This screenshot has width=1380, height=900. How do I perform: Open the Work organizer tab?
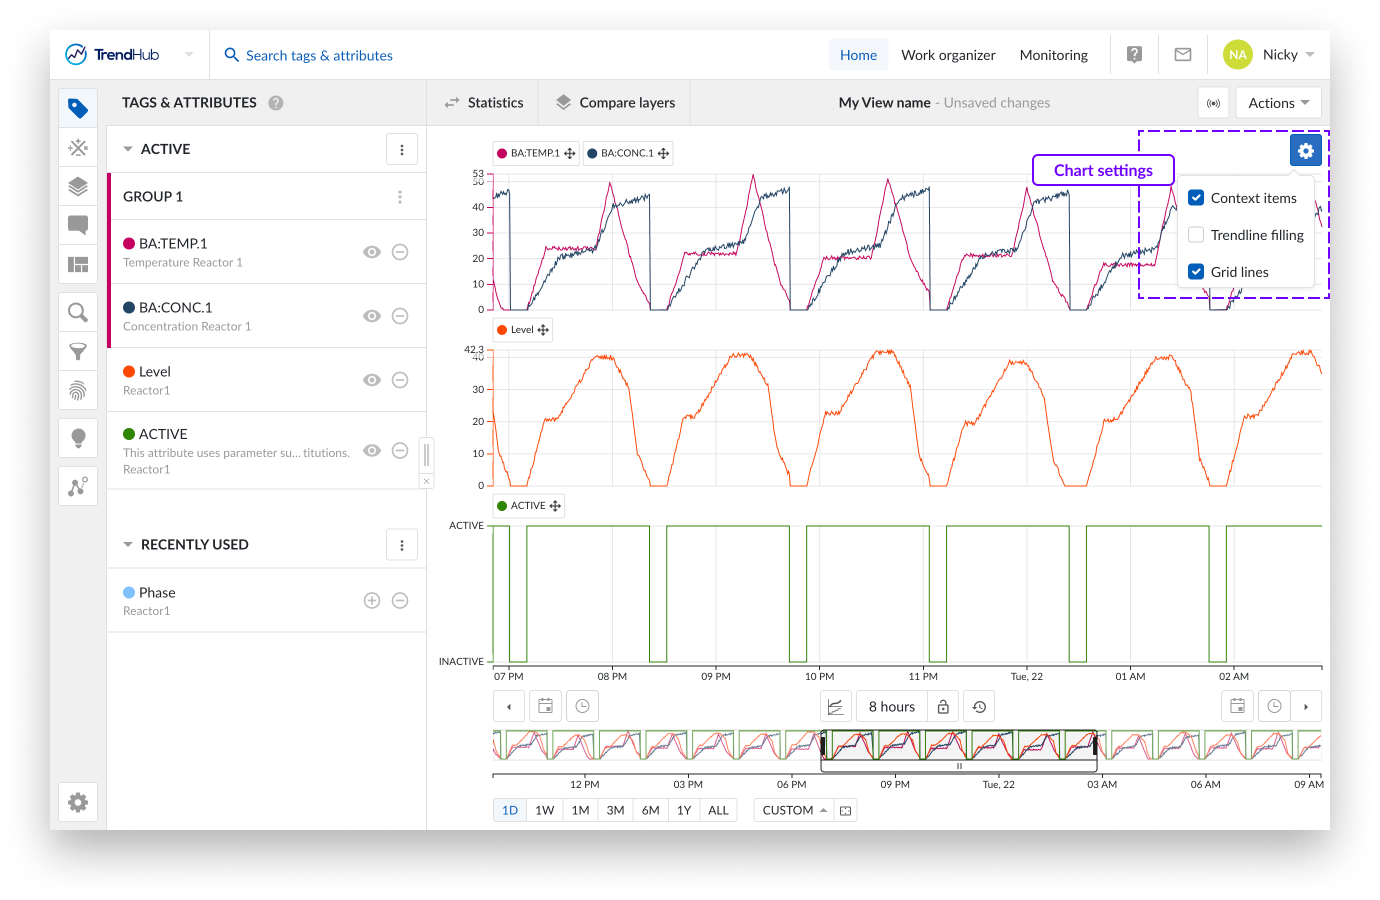[948, 55]
